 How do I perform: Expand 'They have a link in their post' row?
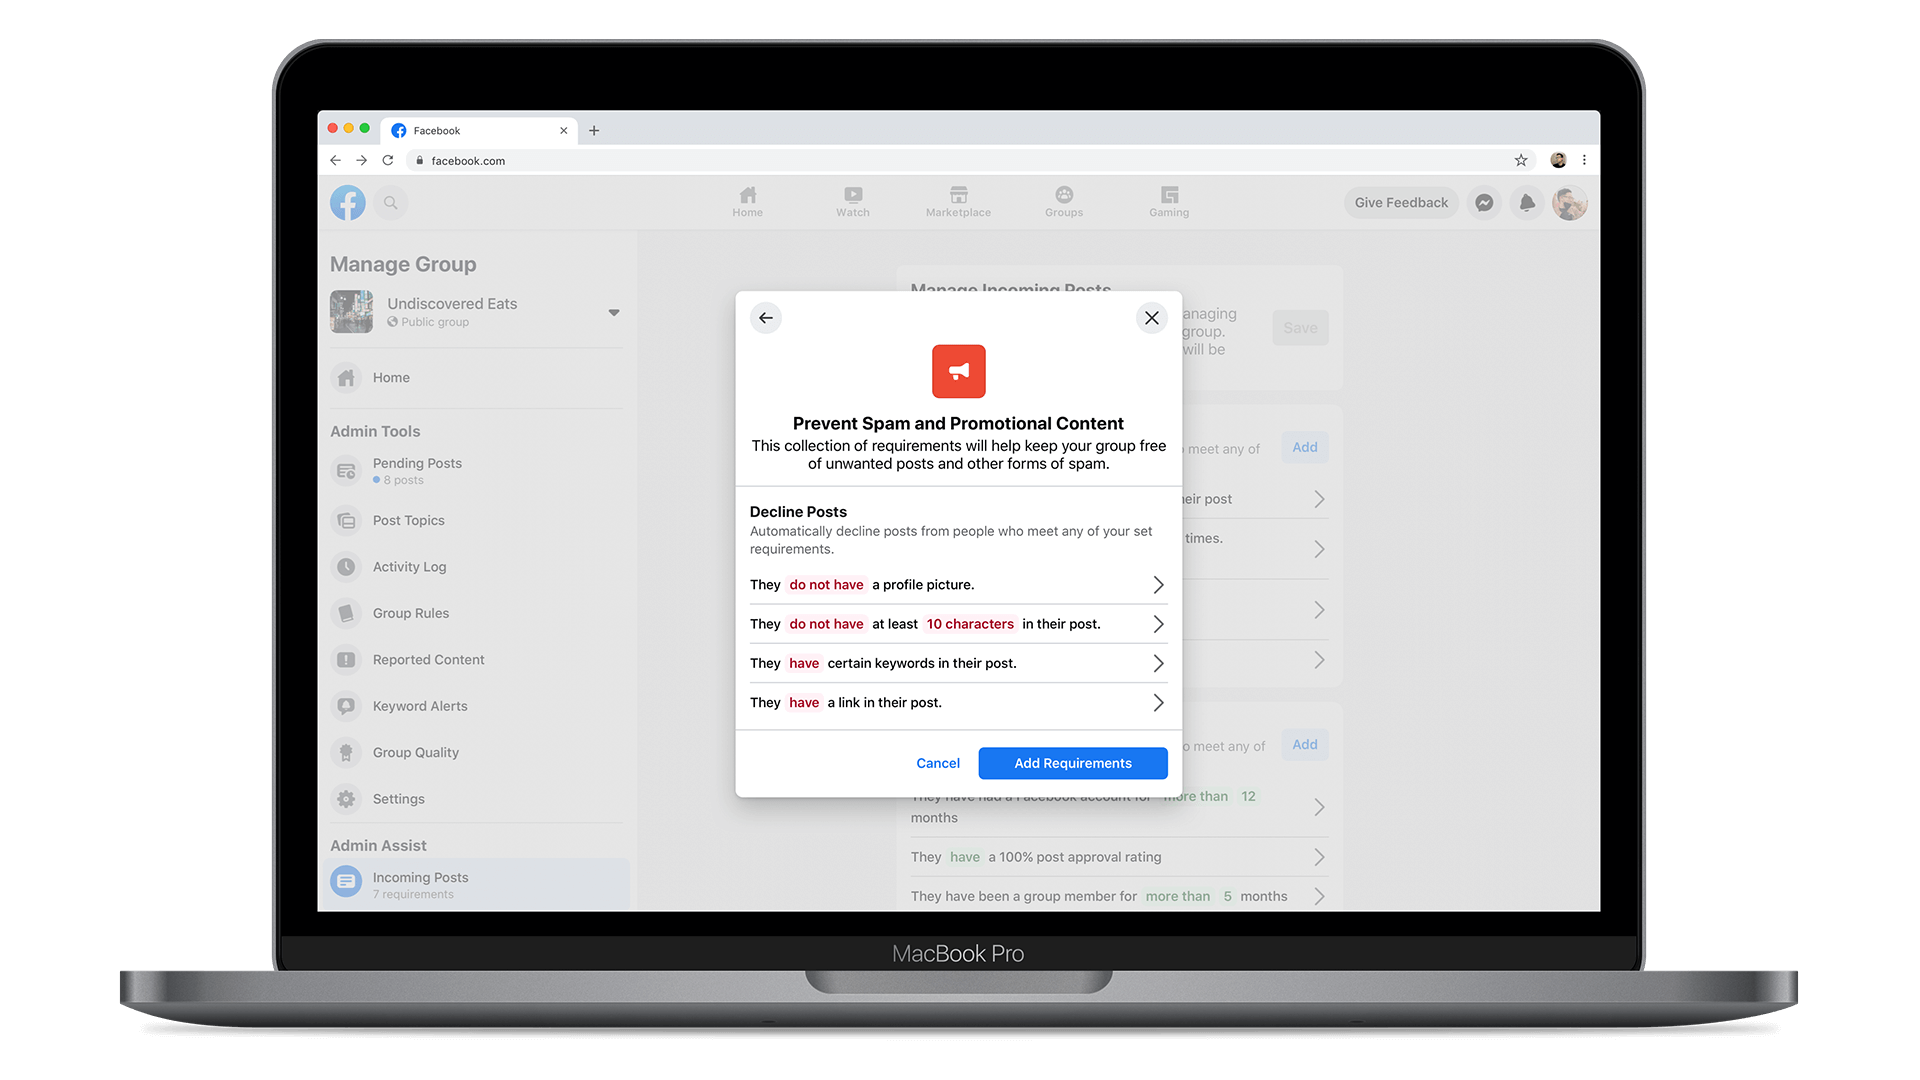pos(1158,702)
